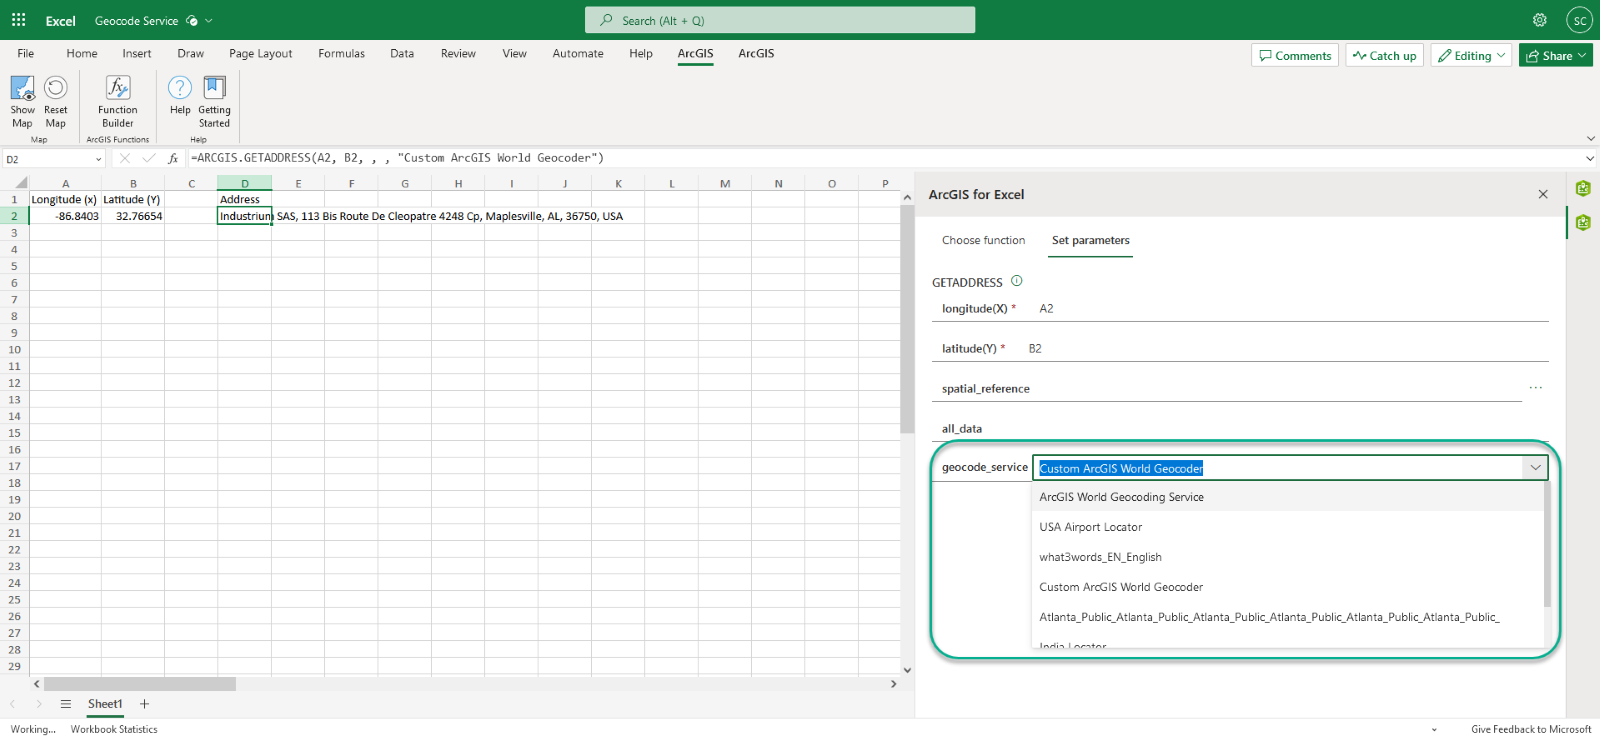Open the Editing mode dropdown
This screenshot has height=737, width=1600.
[1471, 56]
